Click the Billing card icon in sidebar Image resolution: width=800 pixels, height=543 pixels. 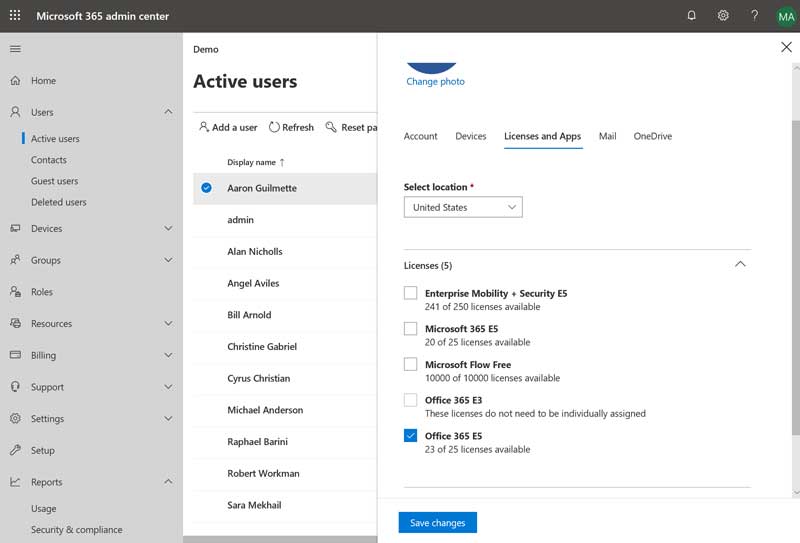click(15, 355)
